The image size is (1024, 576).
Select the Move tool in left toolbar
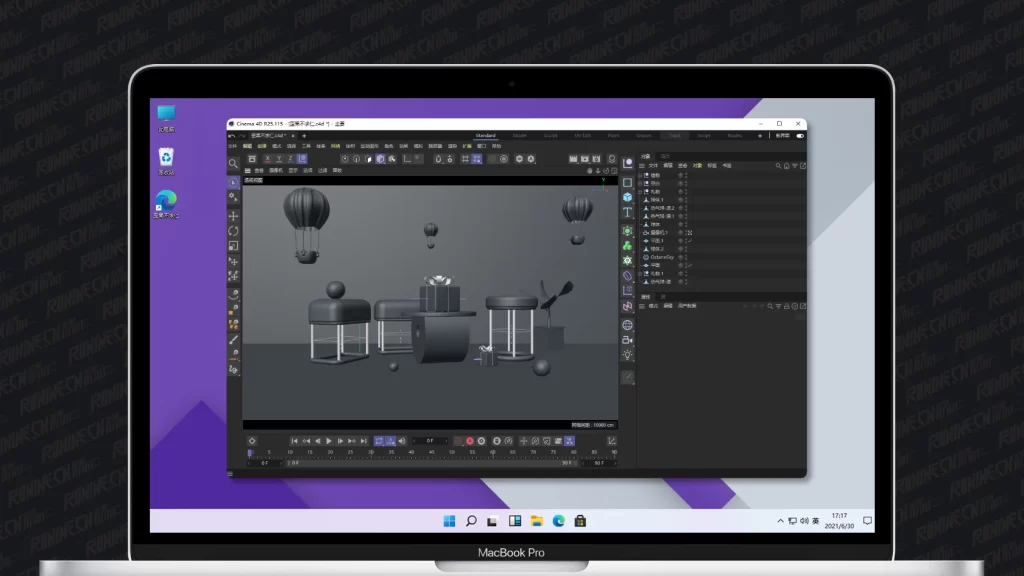point(234,216)
